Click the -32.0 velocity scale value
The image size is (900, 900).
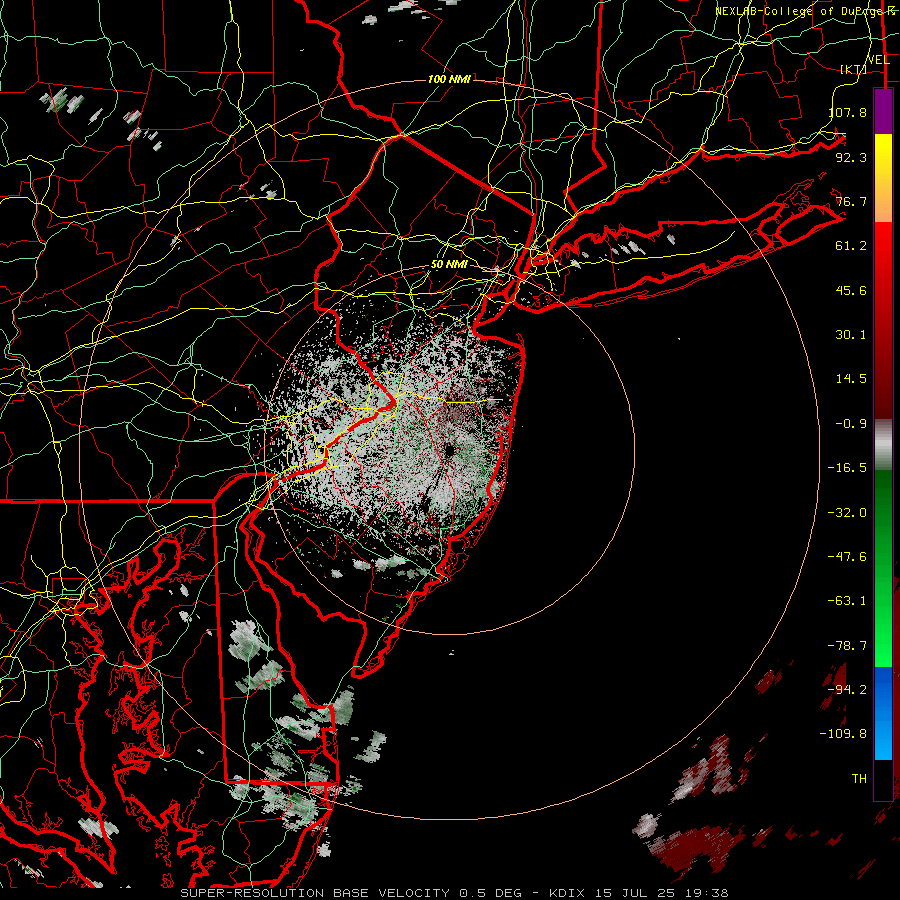847,513
